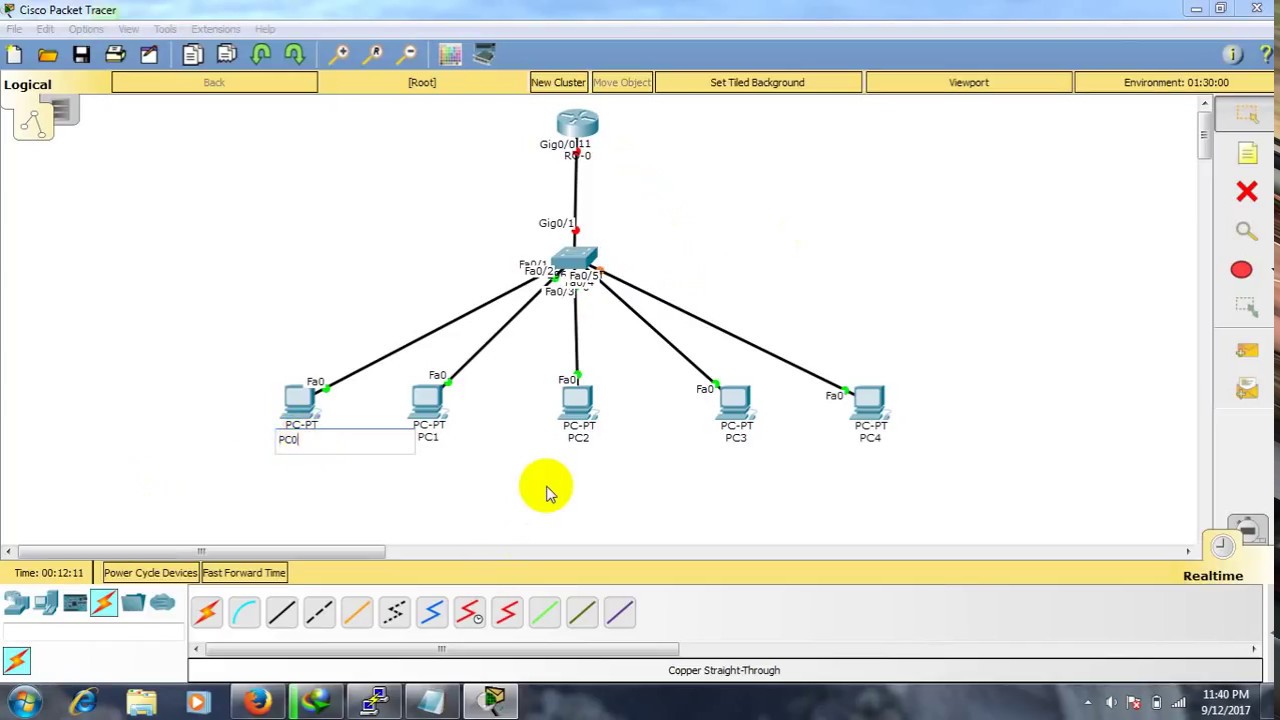Click the Print icon in the toolbar
The height and width of the screenshot is (720, 1280).
click(x=115, y=55)
